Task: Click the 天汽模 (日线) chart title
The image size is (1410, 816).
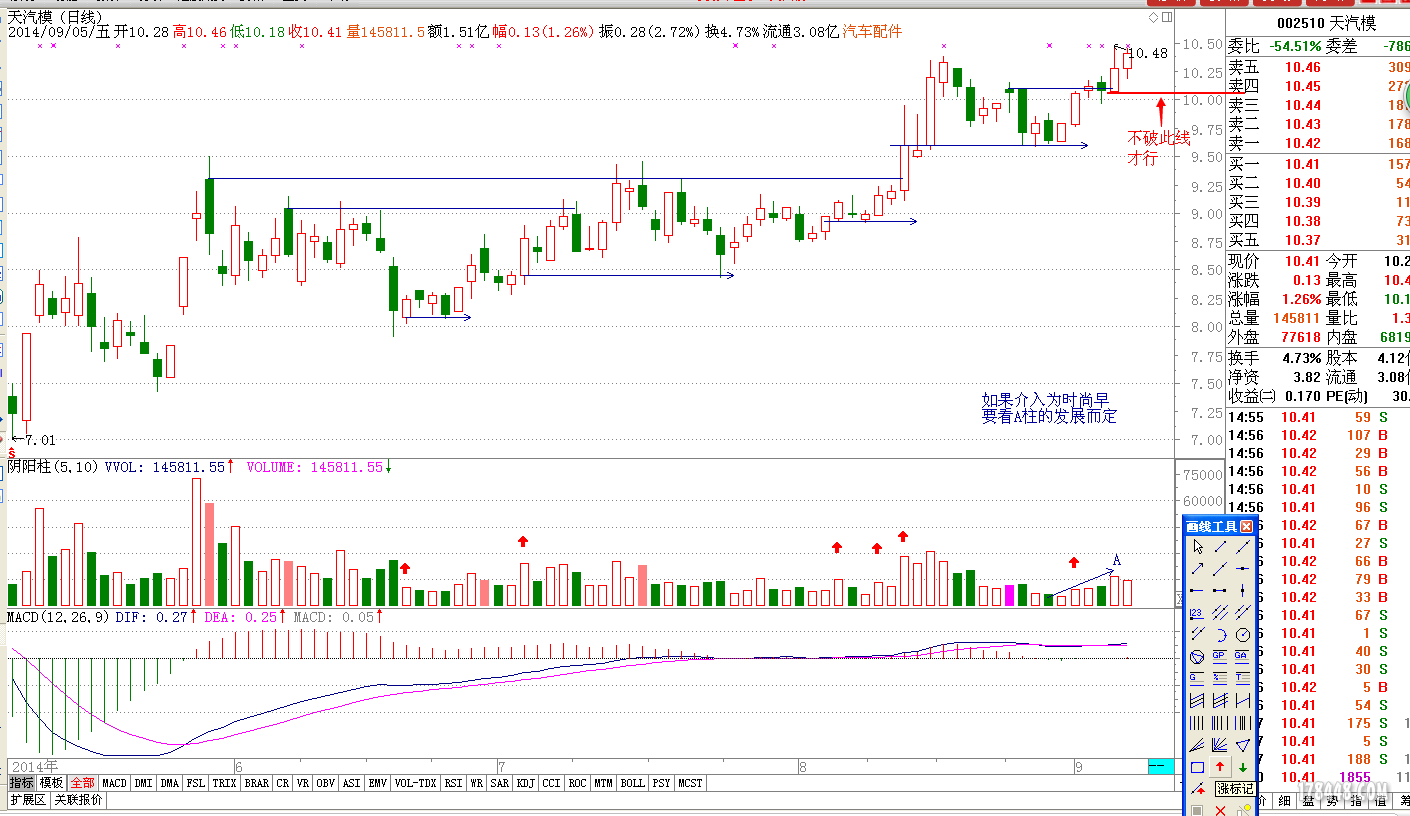Action: [x=55, y=16]
